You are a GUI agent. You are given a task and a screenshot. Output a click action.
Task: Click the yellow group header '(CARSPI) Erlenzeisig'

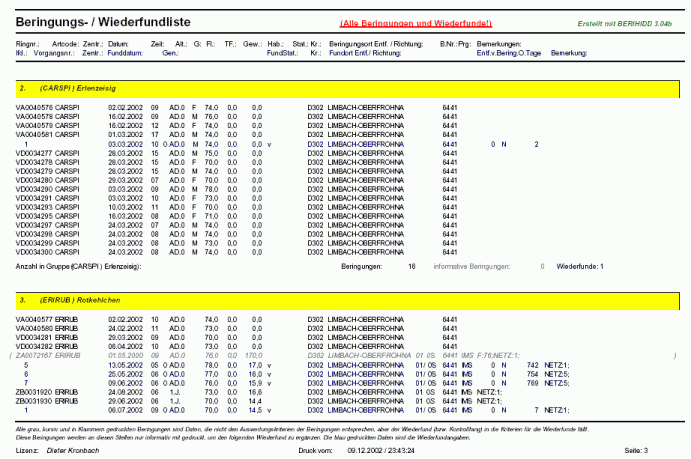point(347,89)
